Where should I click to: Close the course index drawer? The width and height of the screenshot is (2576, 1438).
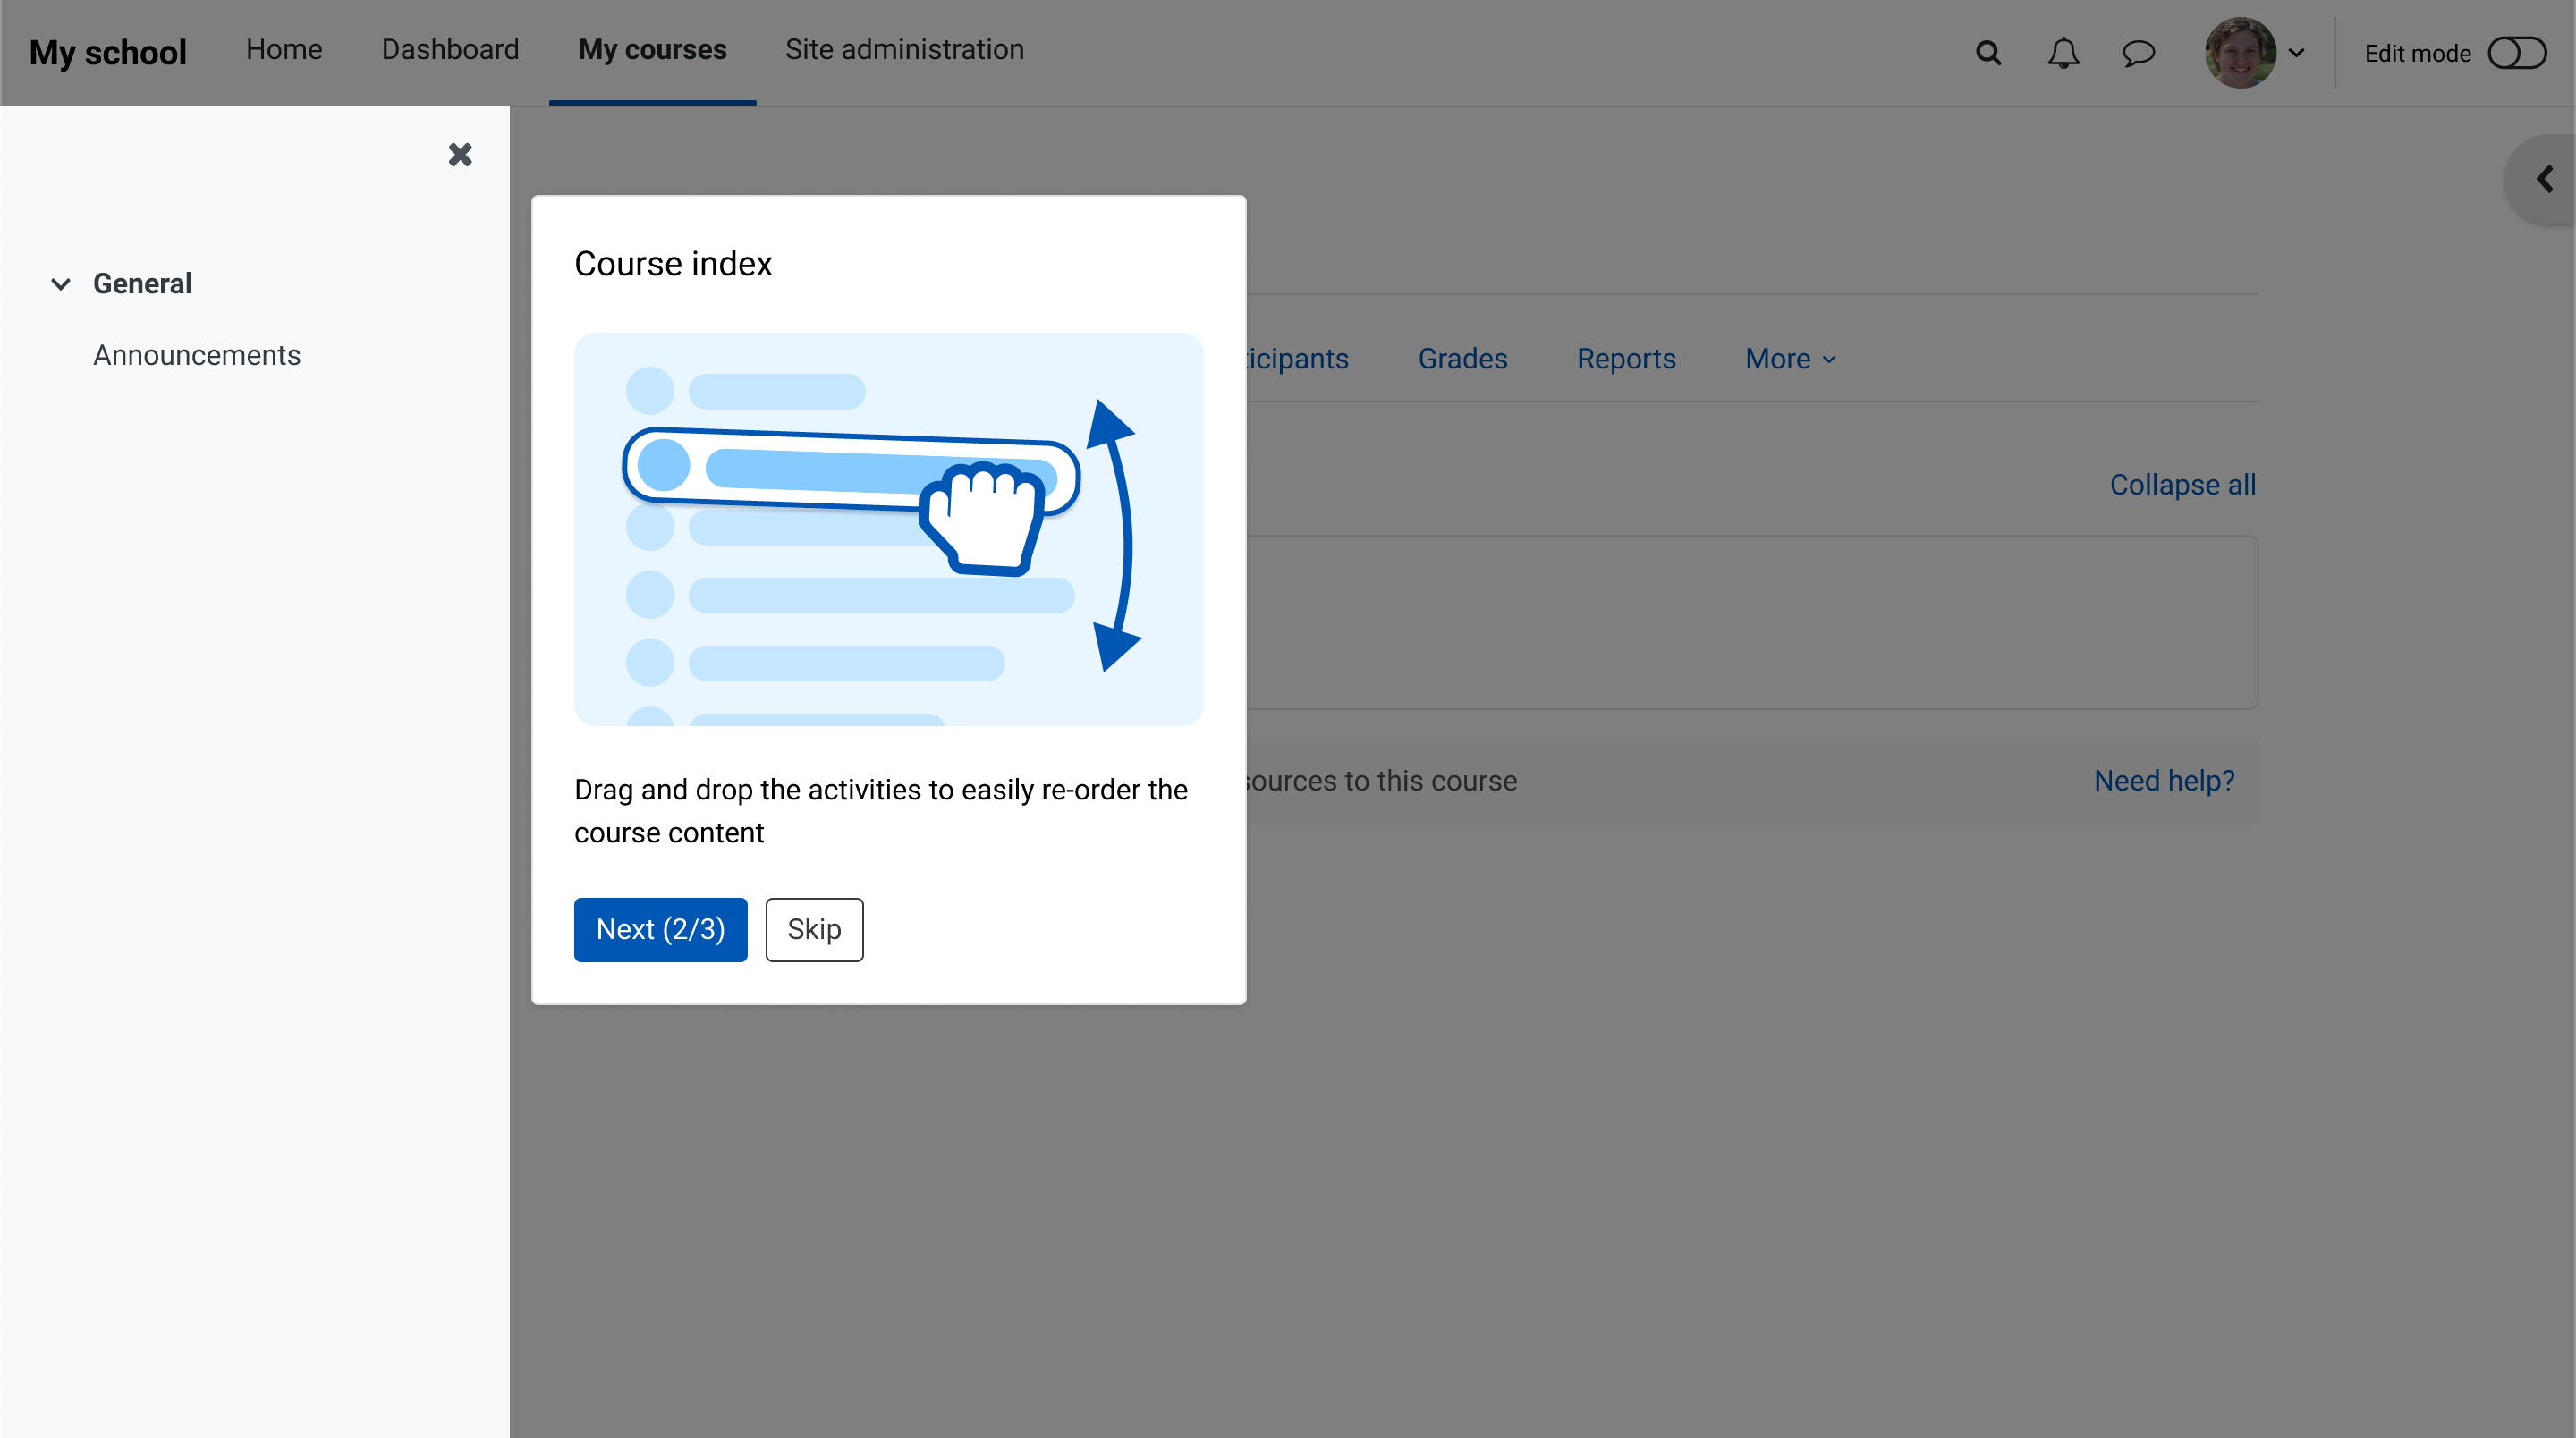click(x=460, y=154)
